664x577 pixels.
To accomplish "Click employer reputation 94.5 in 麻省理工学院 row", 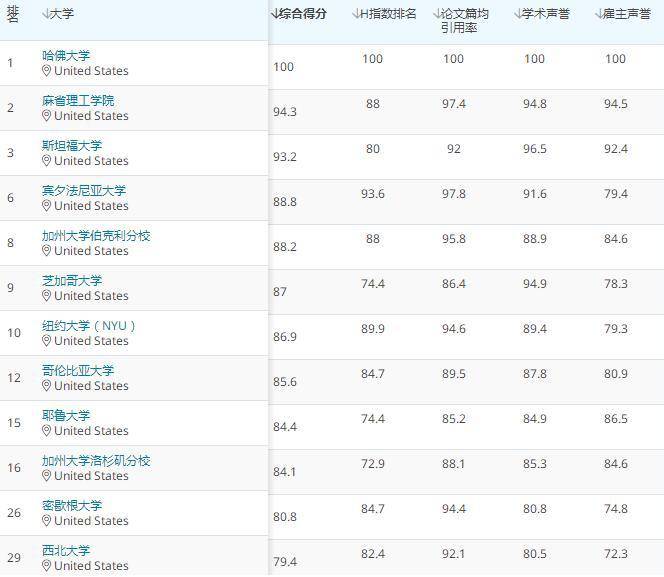I will pos(616,104).
